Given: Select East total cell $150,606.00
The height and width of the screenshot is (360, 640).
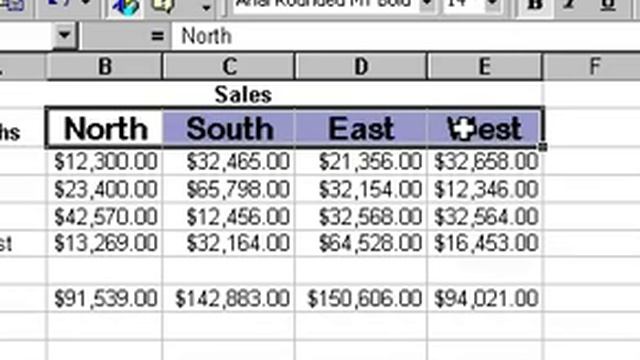Looking at the screenshot, I should (x=361, y=299).
